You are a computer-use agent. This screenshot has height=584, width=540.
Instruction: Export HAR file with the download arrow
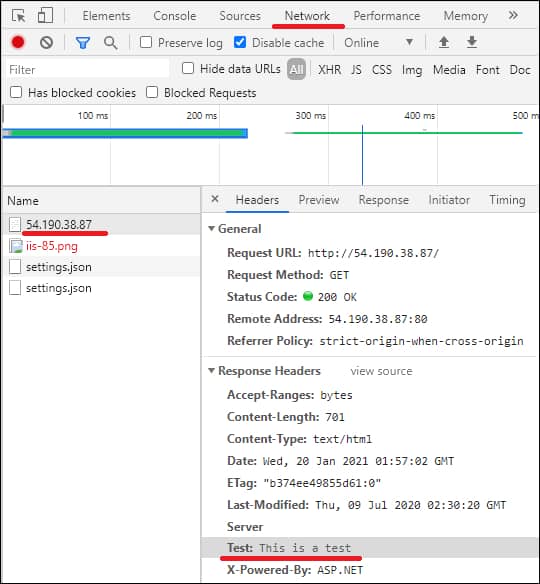tap(471, 42)
